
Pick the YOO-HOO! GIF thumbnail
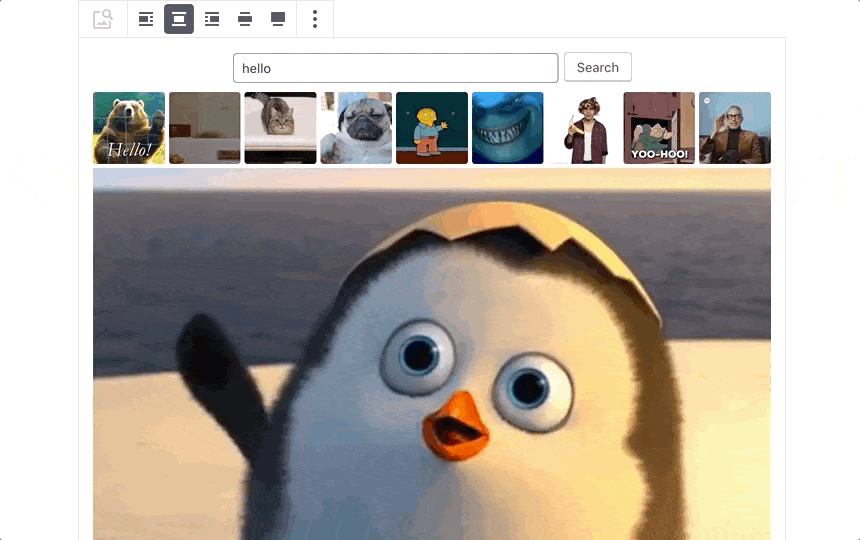(x=659, y=128)
